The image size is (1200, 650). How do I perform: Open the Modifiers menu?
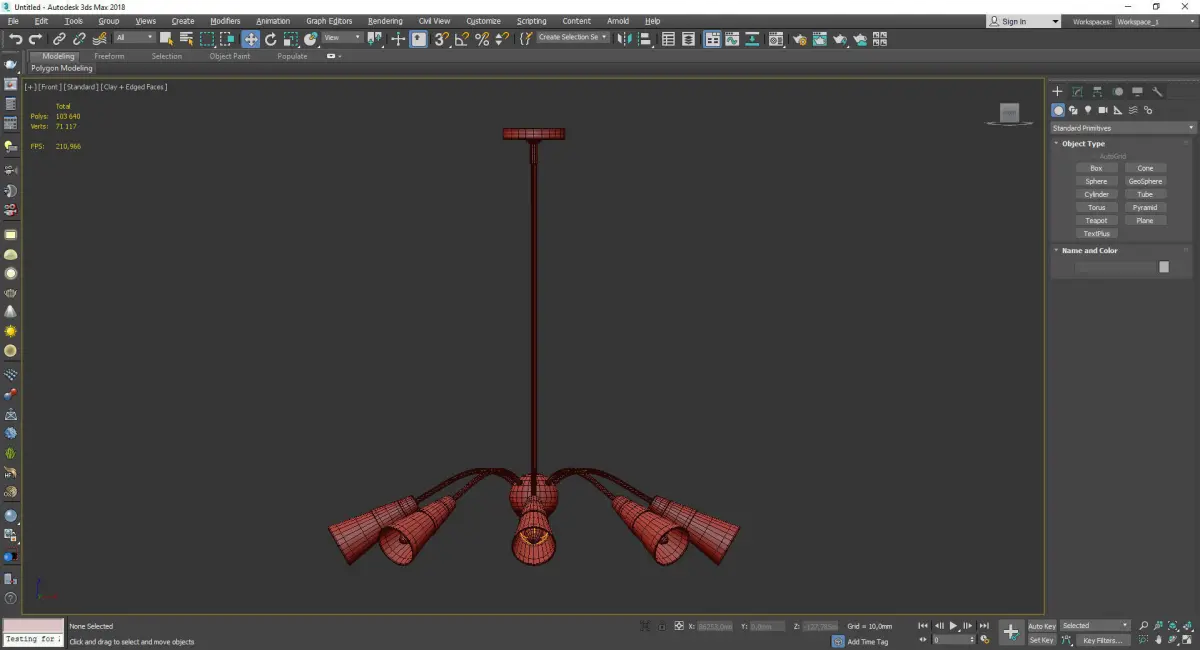pyautogui.click(x=225, y=21)
